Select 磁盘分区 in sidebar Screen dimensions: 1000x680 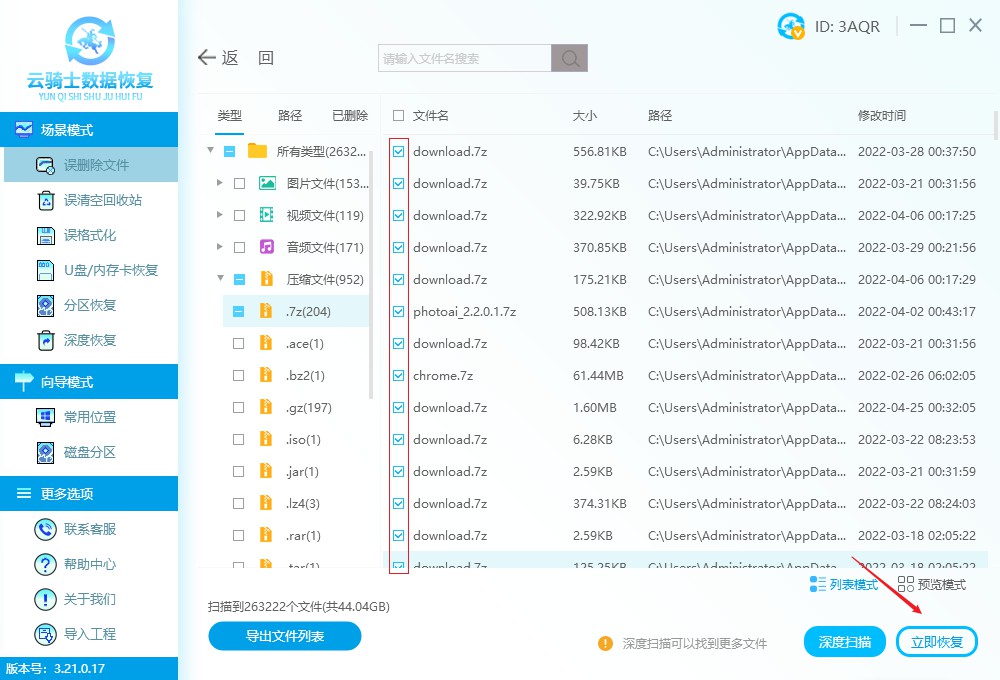click(91, 452)
